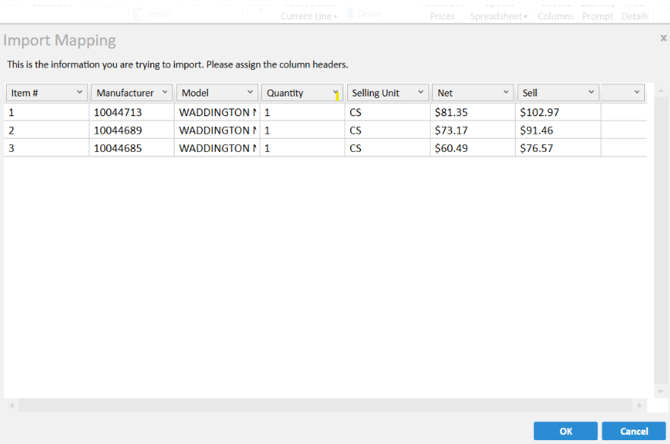The height and width of the screenshot is (444, 670).
Task: Select the WADDINGTON model cell in row 3
Action: point(217,148)
